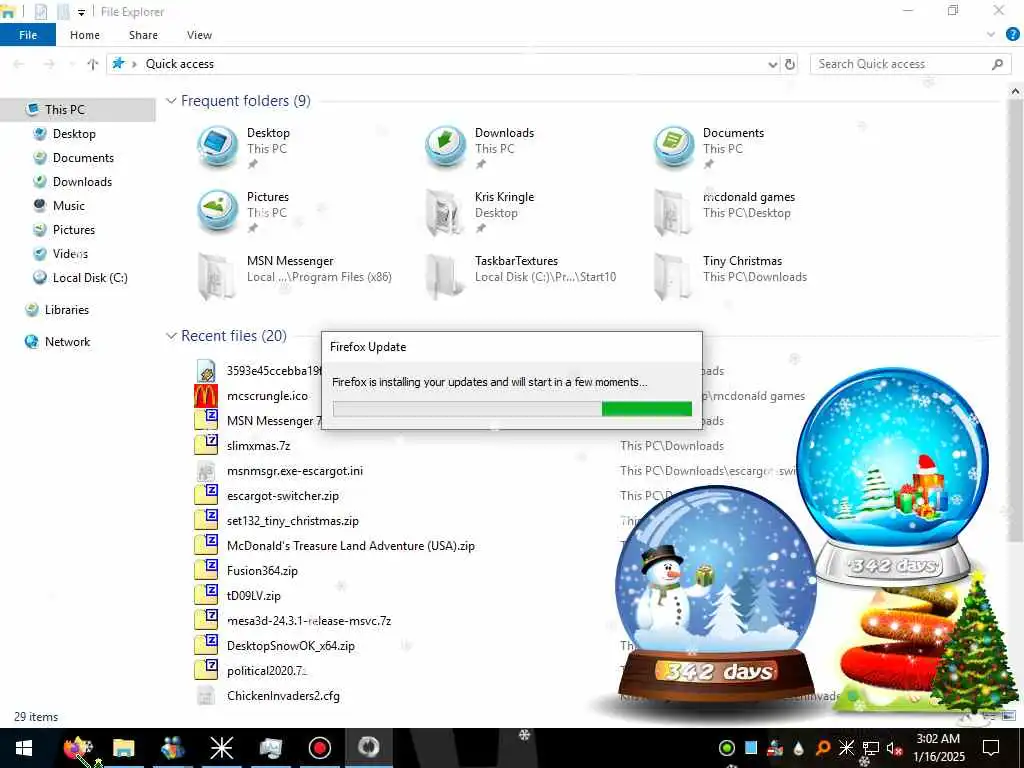Open the address bar history dropdown
The image size is (1024, 768).
click(773, 64)
